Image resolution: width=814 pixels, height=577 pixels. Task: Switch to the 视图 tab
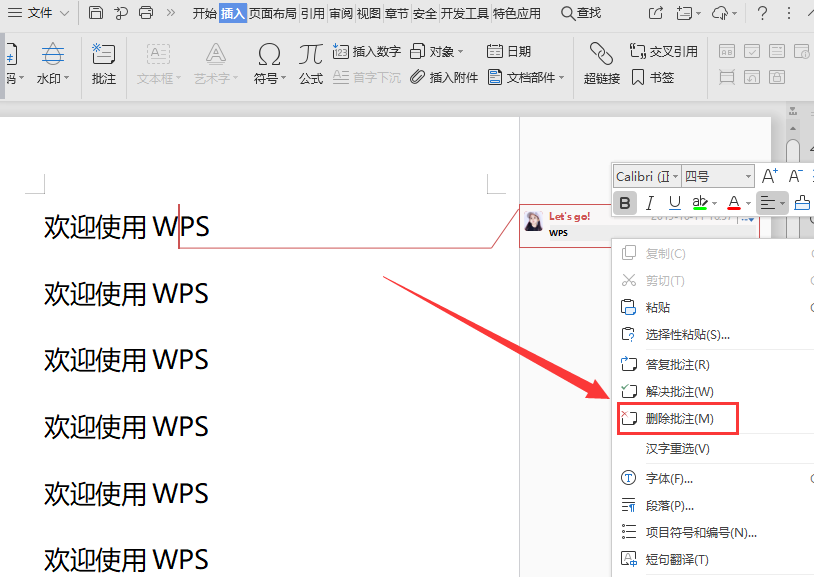[x=369, y=13]
